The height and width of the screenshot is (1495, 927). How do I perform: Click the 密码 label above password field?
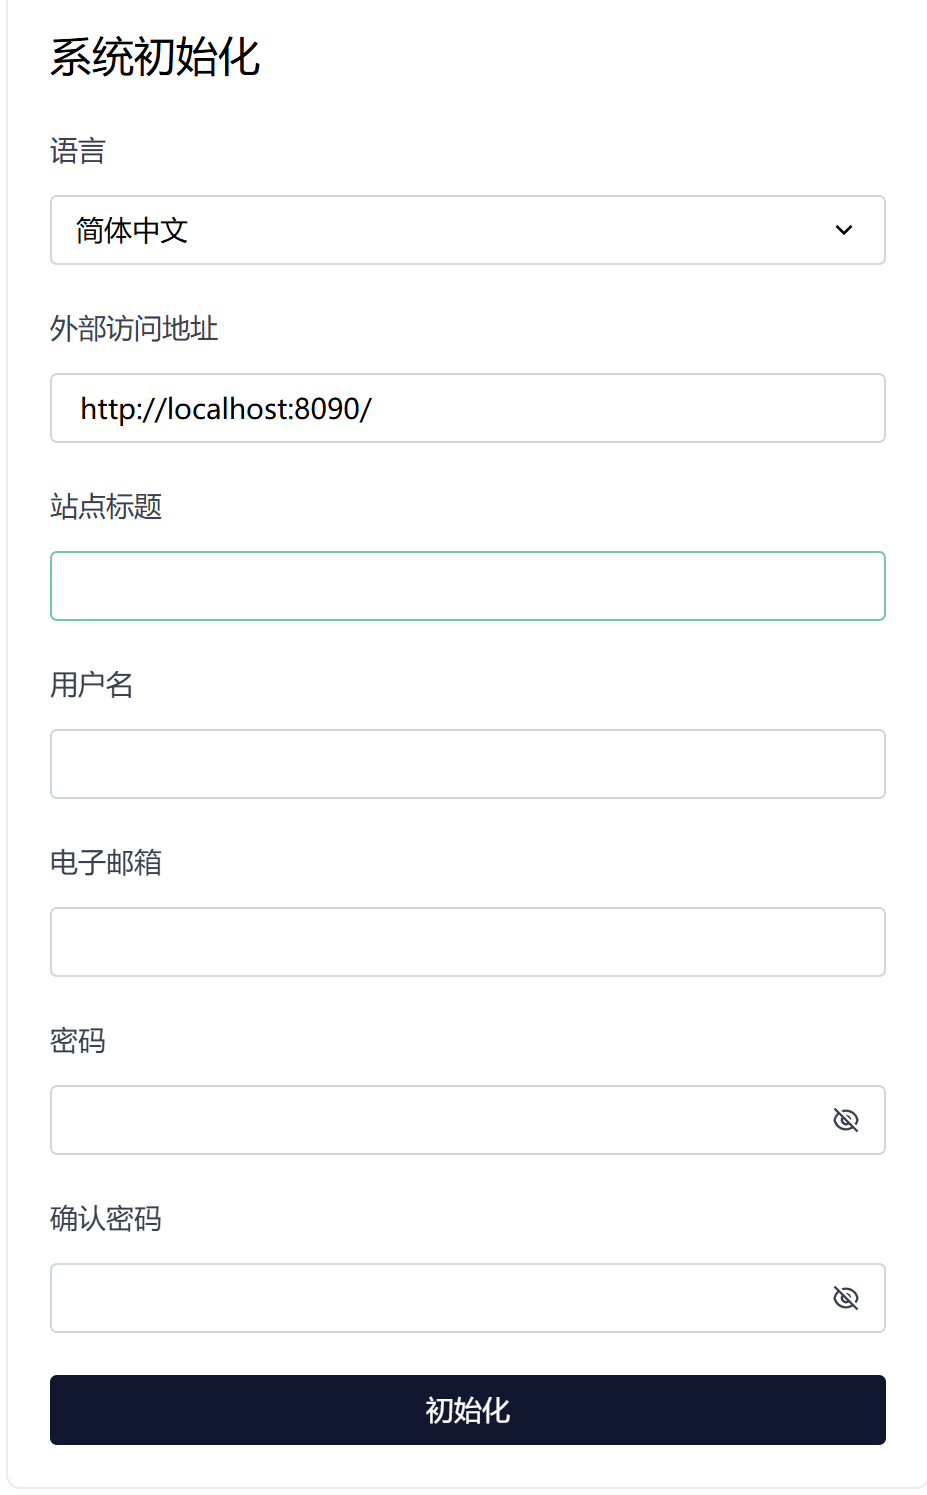click(78, 1041)
